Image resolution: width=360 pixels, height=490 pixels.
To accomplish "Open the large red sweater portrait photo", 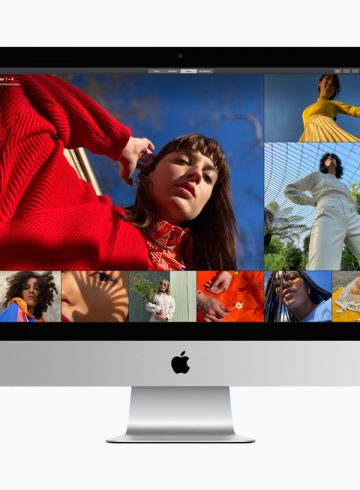I will click(132, 172).
